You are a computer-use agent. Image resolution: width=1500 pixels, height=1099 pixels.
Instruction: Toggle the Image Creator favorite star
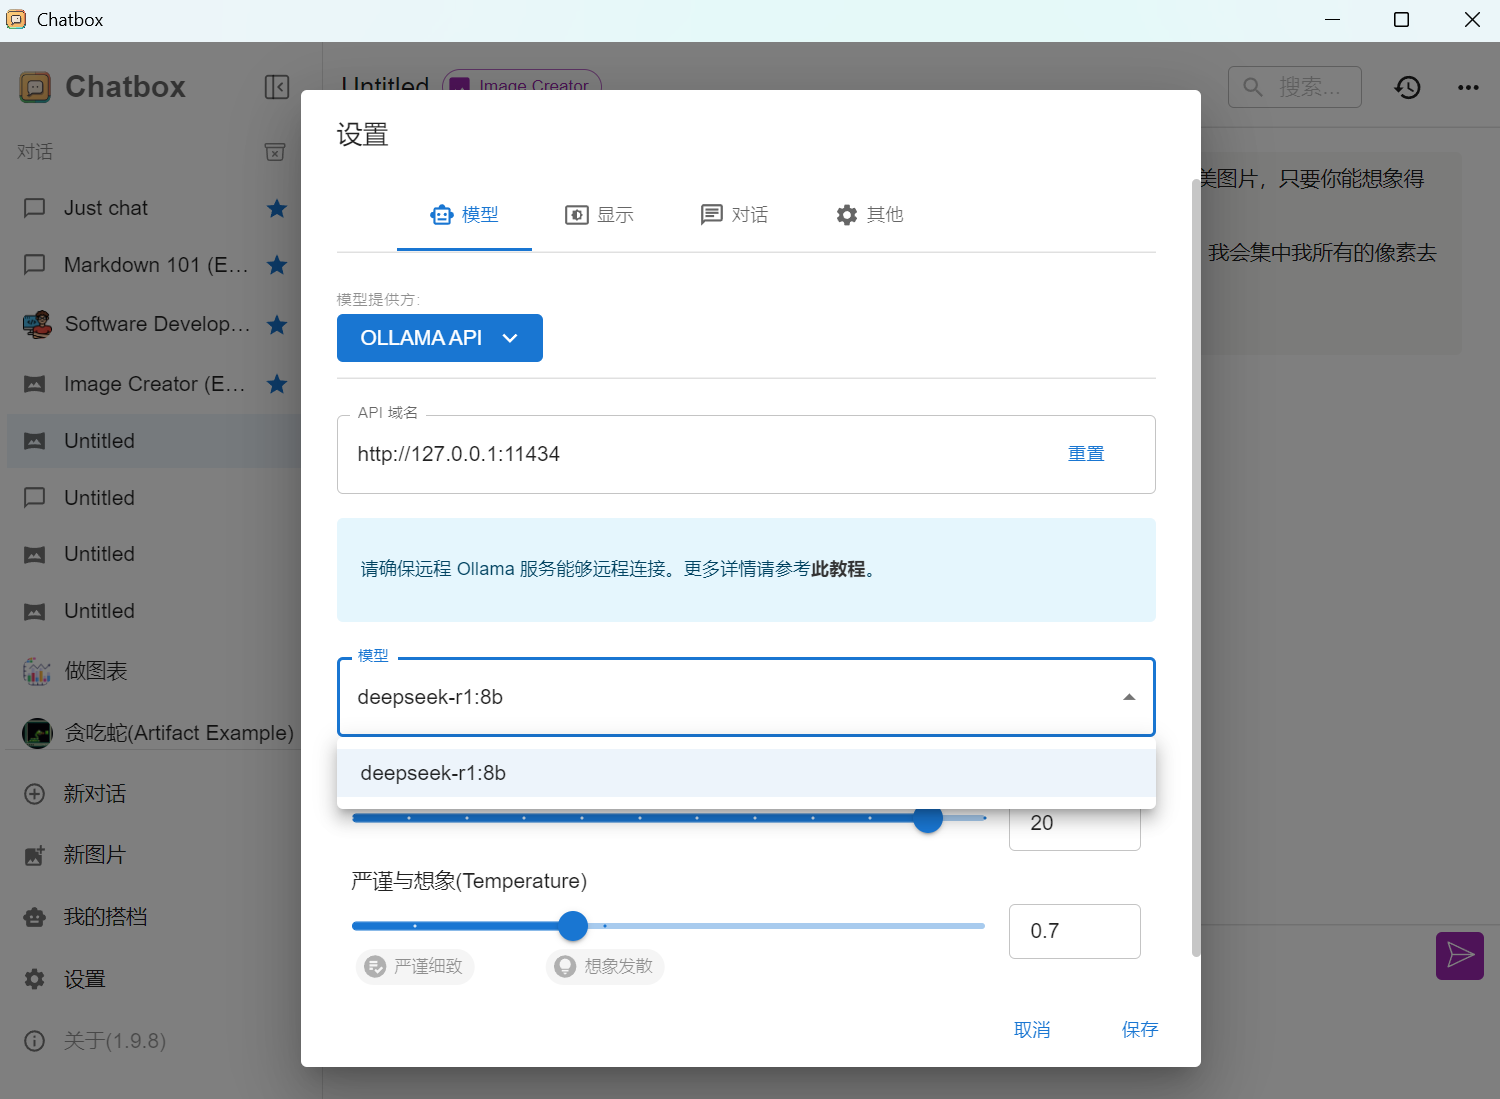[x=277, y=384]
